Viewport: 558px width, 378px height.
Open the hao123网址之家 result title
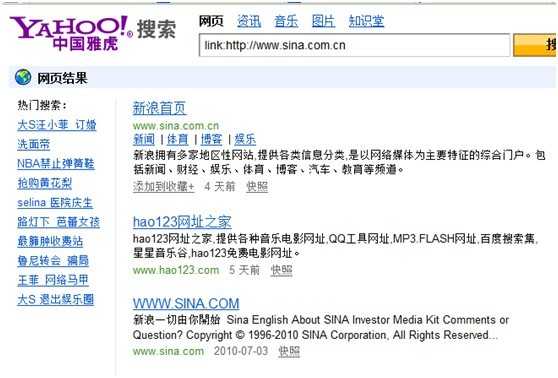(x=182, y=222)
